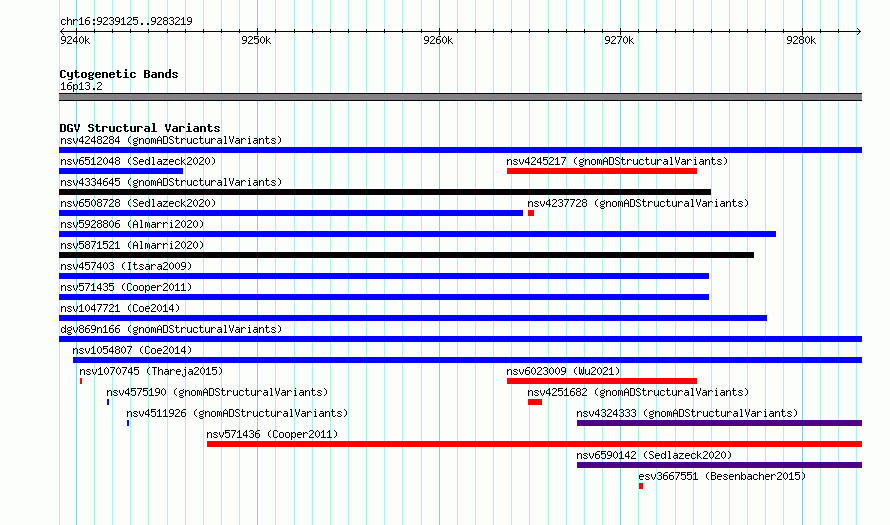Open nsv4237728 gnomAD variant label
This screenshot has height=525, width=890.
click(x=638, y=203)
